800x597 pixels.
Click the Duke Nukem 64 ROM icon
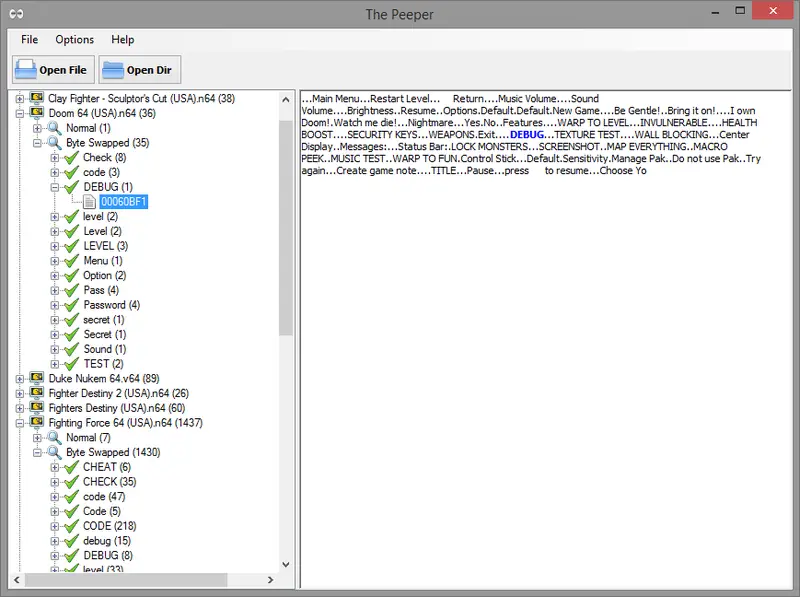(37, 378)
